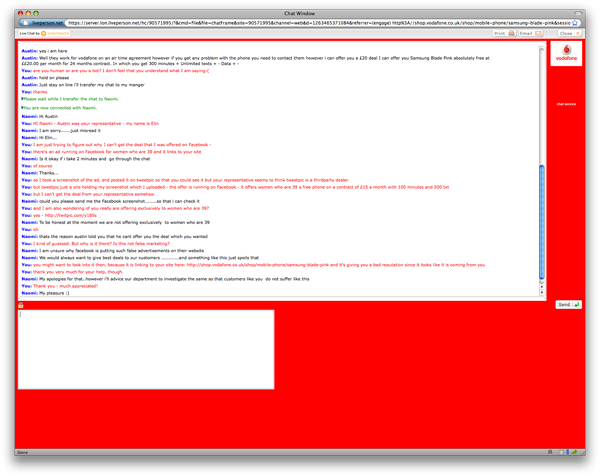Close the chat with the Close button

569,33
